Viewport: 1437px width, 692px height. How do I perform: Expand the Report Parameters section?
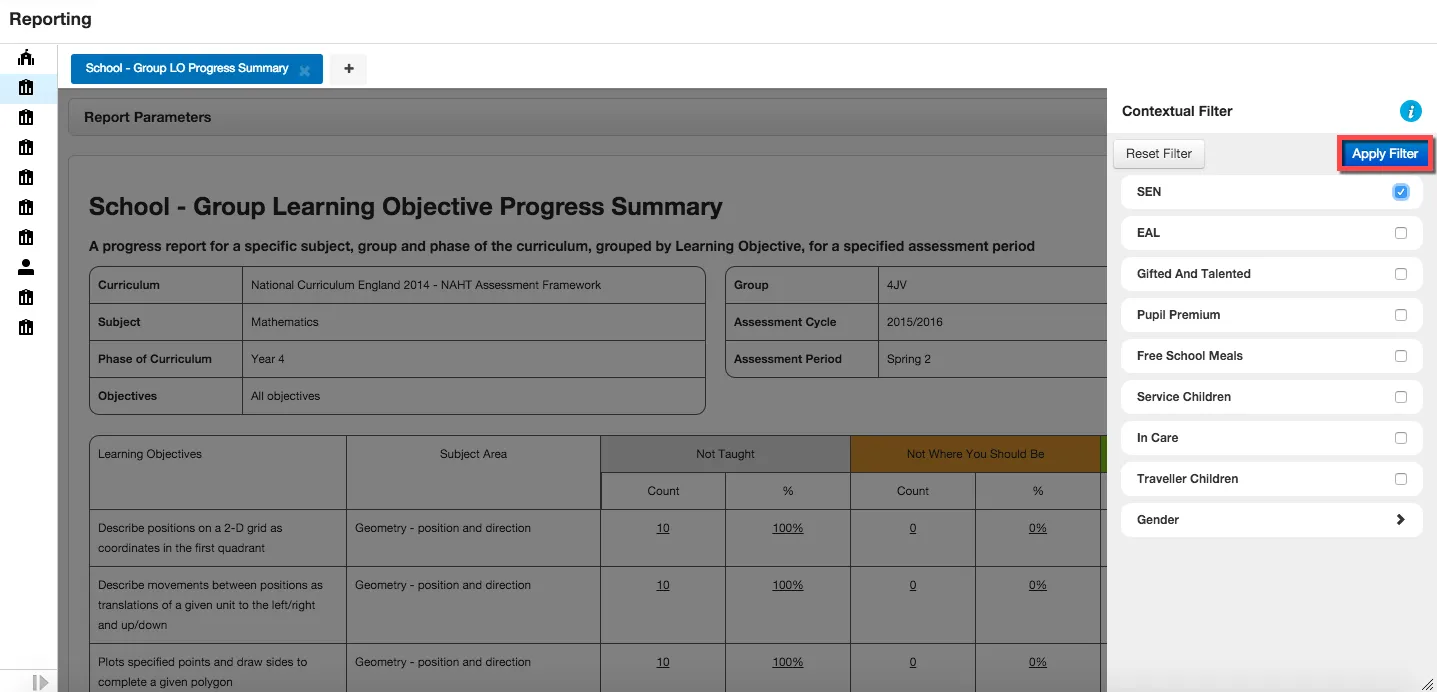tap(588, 117)
